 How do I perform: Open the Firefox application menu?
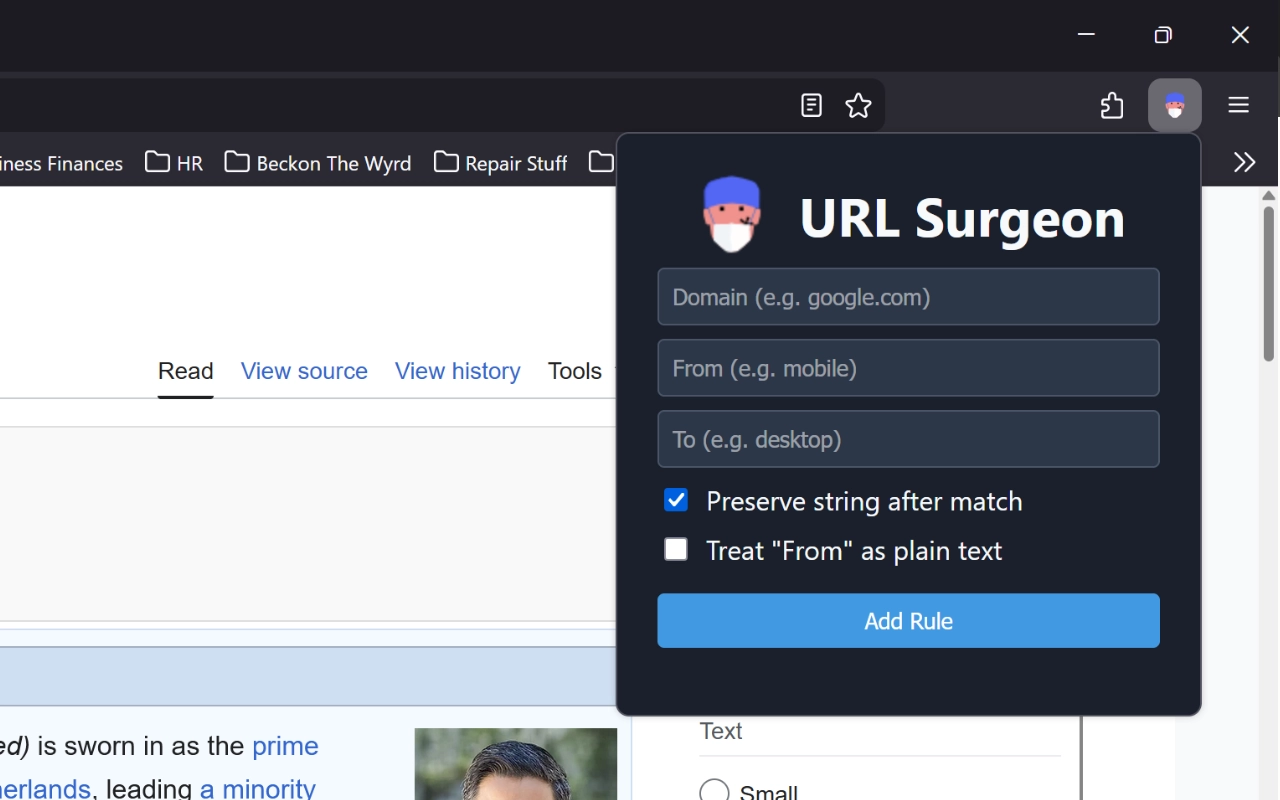click(1238, 105)
